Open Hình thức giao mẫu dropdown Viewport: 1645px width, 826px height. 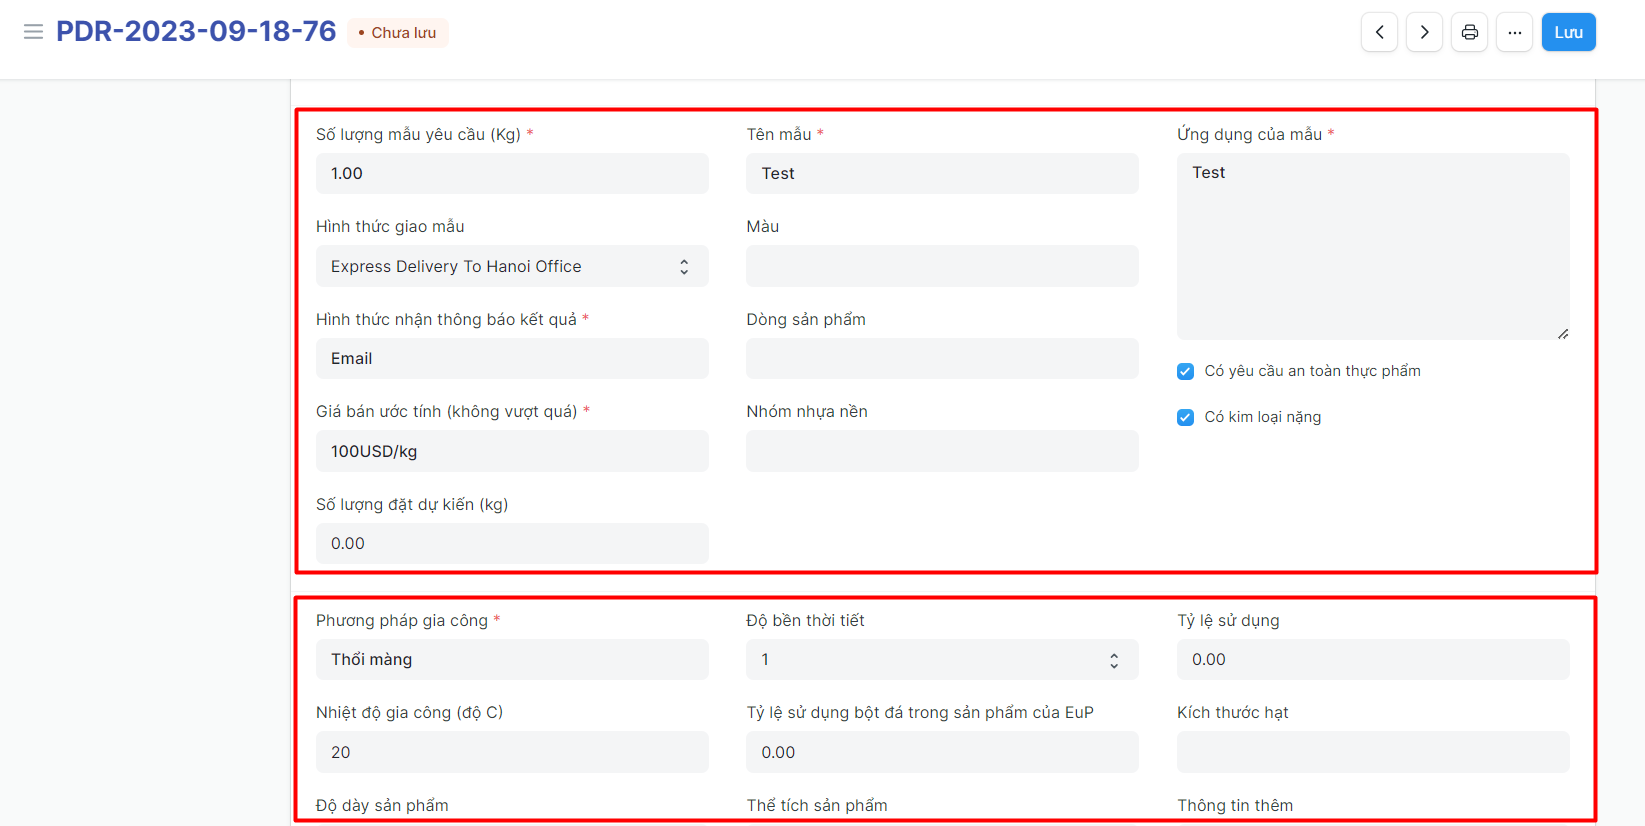(512, 267)
